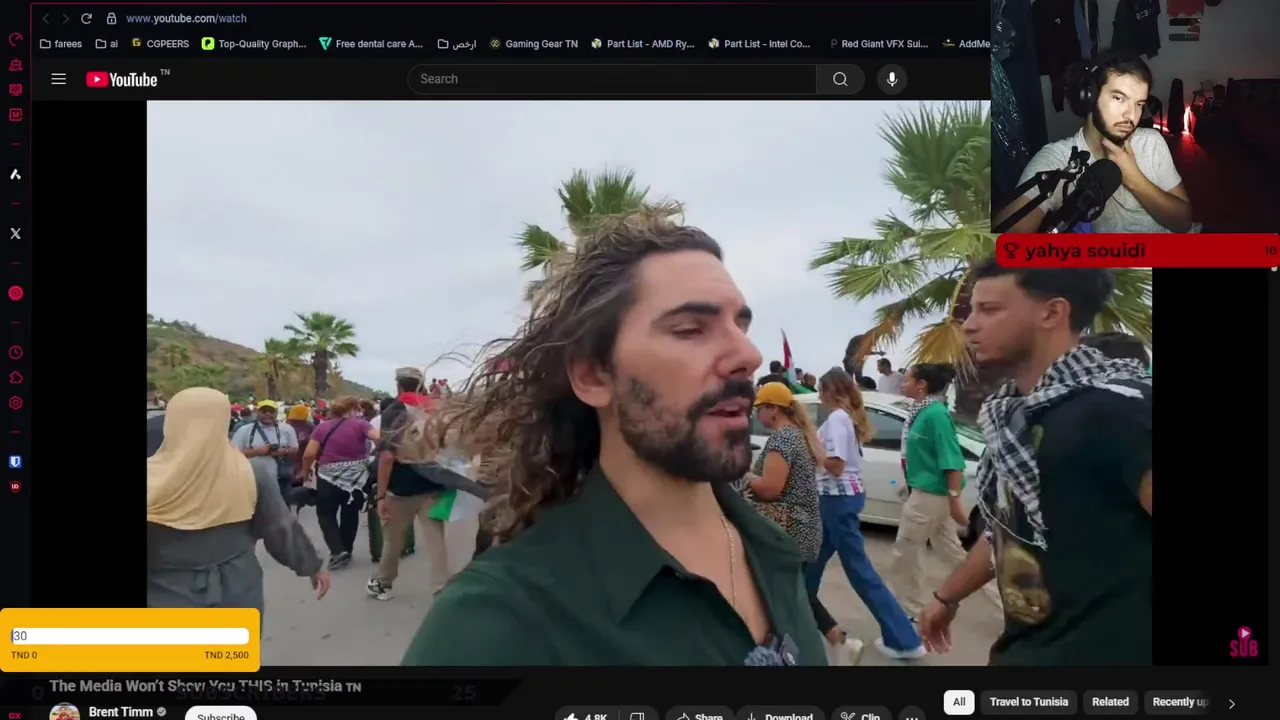Go forward with browser forward arrow
Viewport: 1280px width, 720px height.
[x=65, y=18]
